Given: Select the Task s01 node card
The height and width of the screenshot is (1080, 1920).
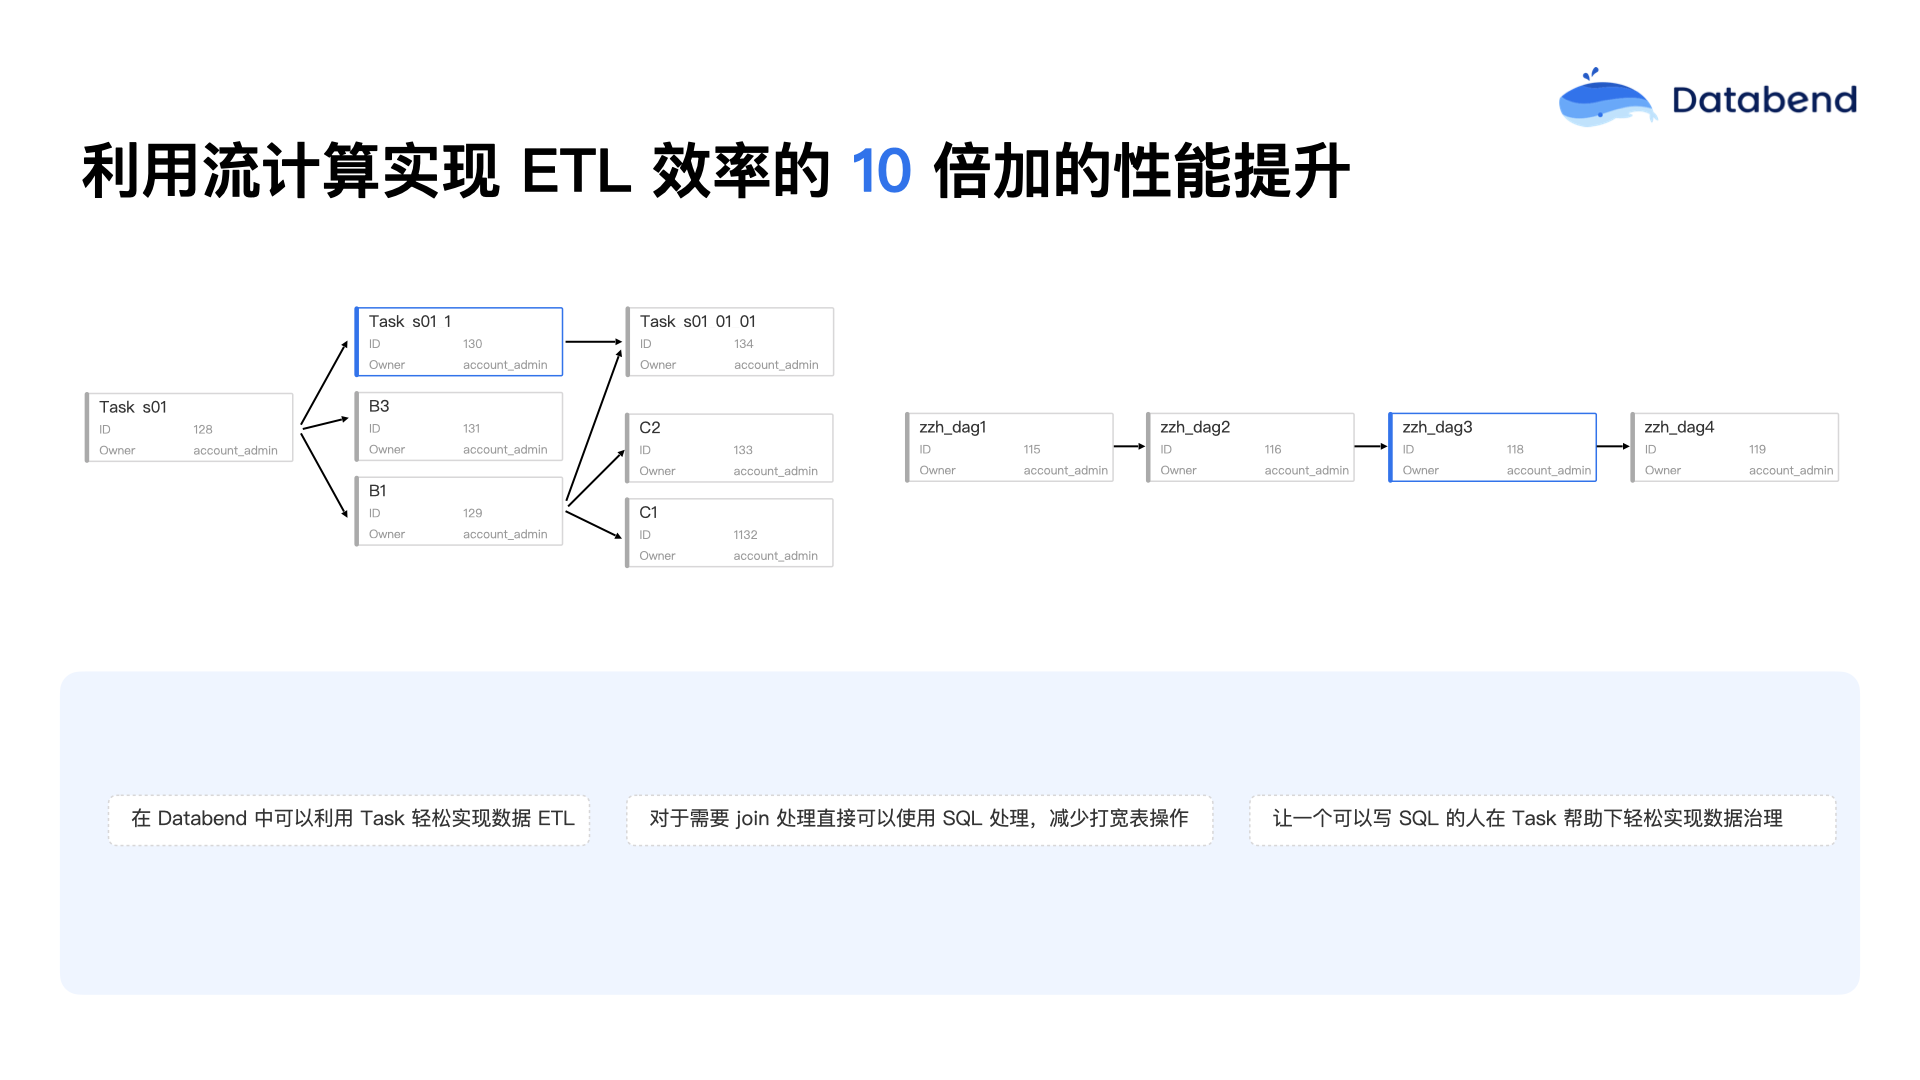Looking at the screenshot, I should coord(189,427).
